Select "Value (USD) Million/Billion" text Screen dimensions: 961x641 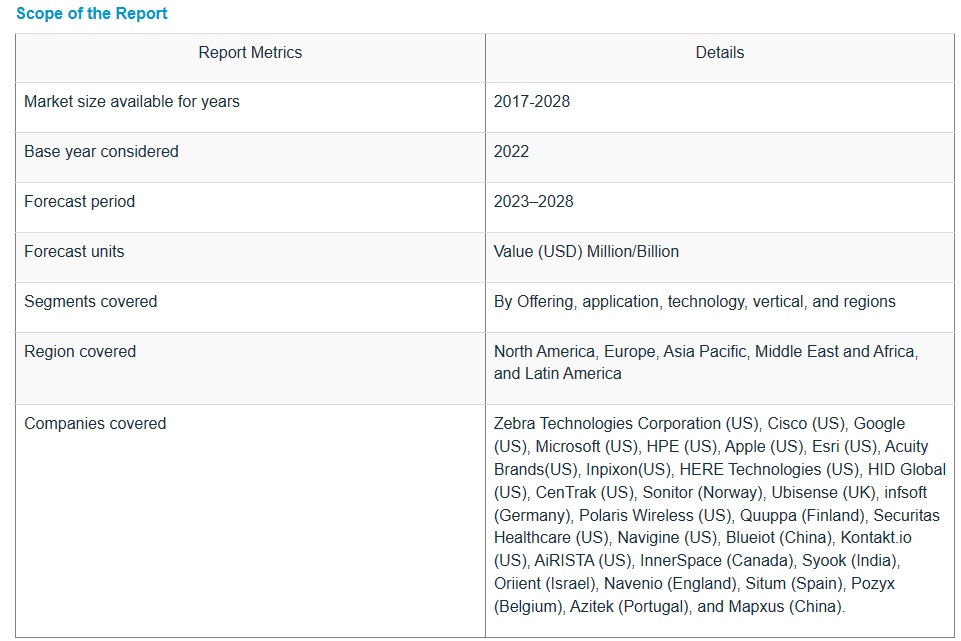click(x=586, y=251)
